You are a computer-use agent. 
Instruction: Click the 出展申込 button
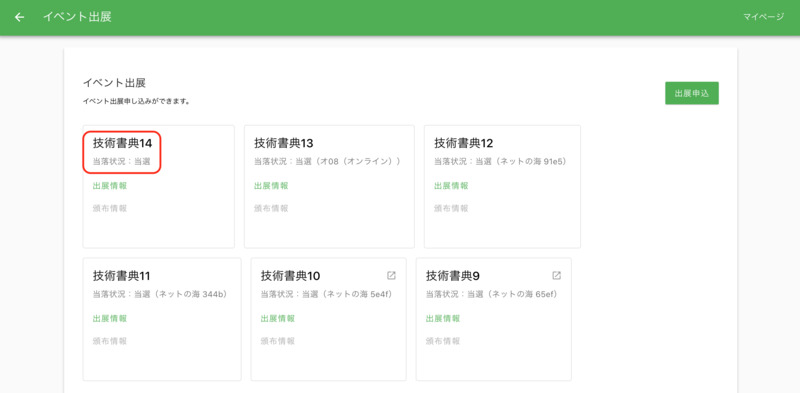point(692,93)
